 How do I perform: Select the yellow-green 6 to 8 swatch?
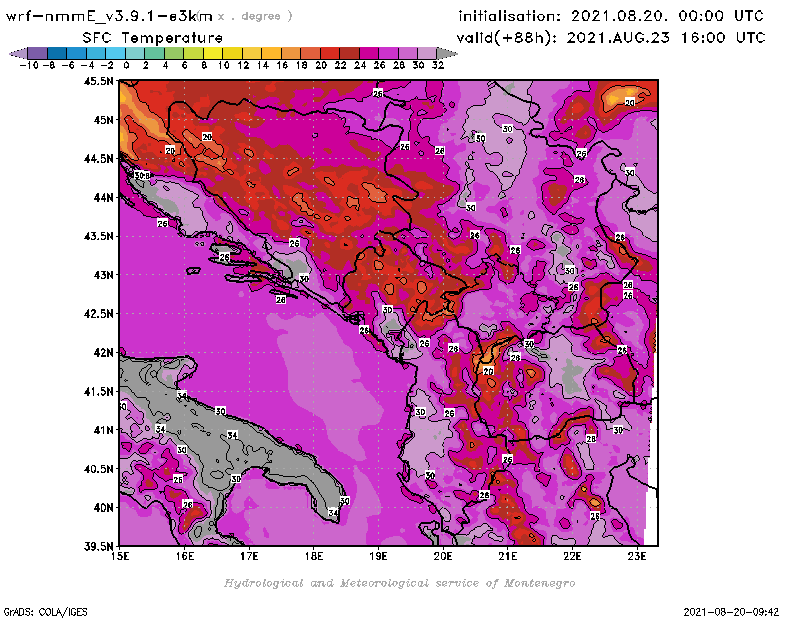193,53
